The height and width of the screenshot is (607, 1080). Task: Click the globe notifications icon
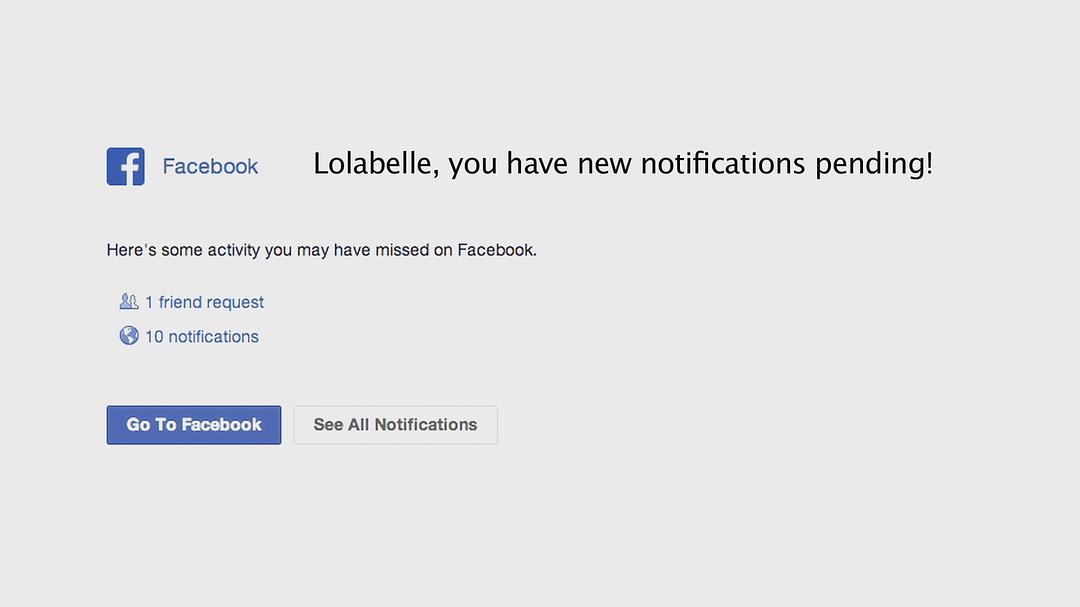pyautogui.click(x=129, y=336)
